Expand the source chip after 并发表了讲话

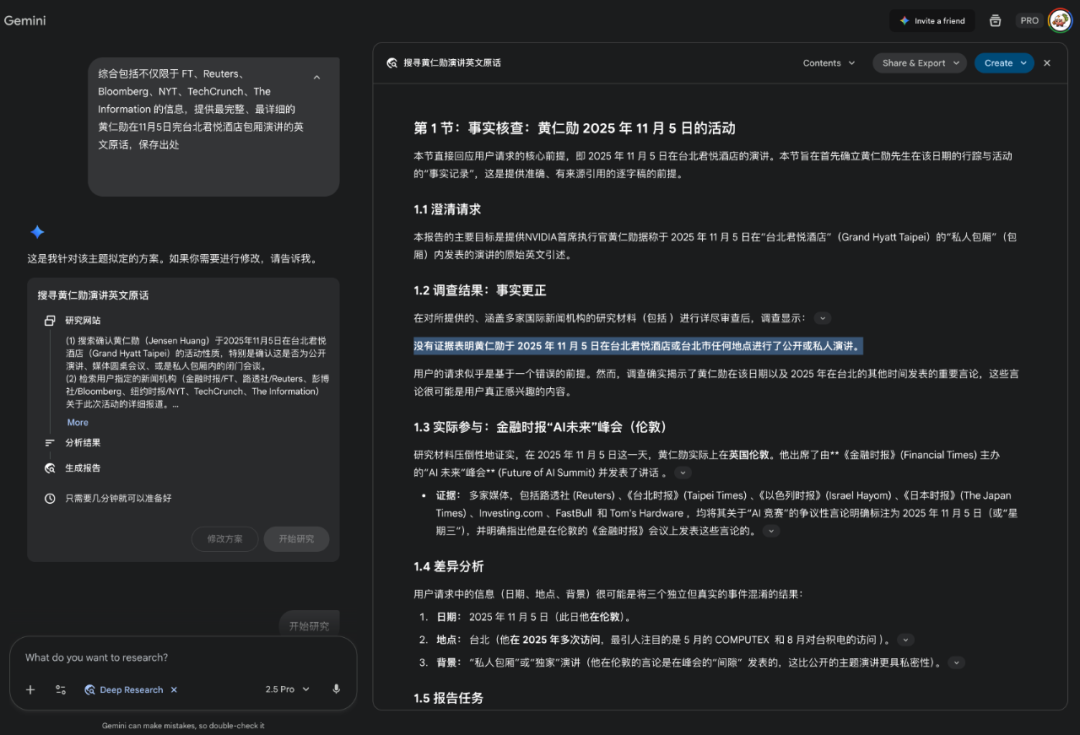coord(682,473)
